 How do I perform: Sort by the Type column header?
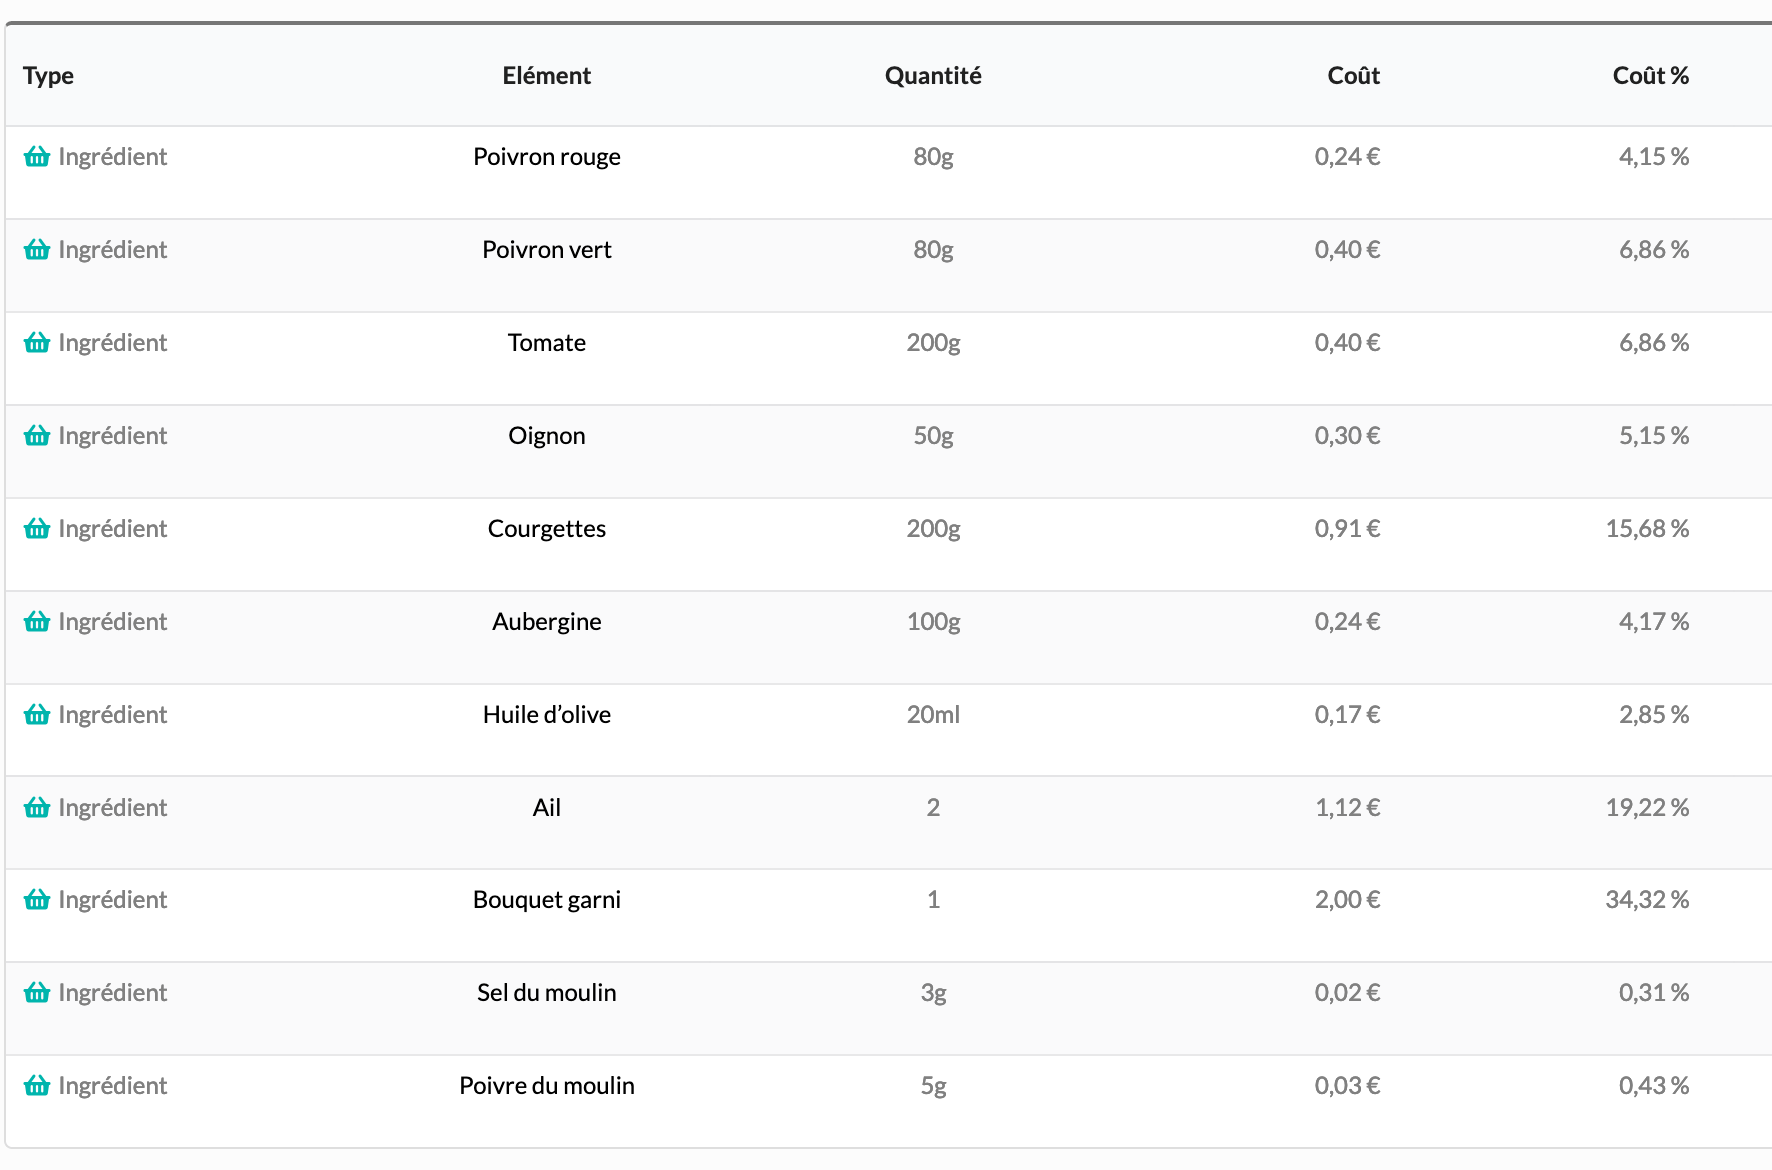(x=48, y=76)
